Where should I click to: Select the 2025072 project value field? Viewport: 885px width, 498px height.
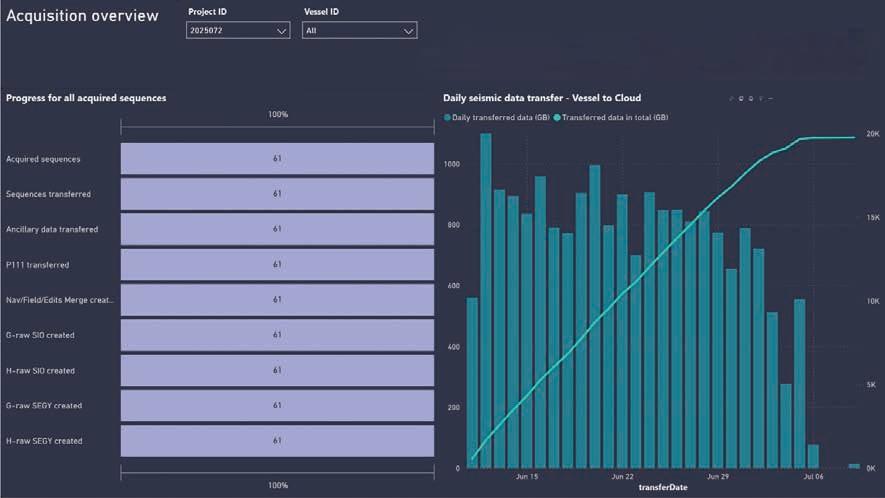click(x=238, y=30)
